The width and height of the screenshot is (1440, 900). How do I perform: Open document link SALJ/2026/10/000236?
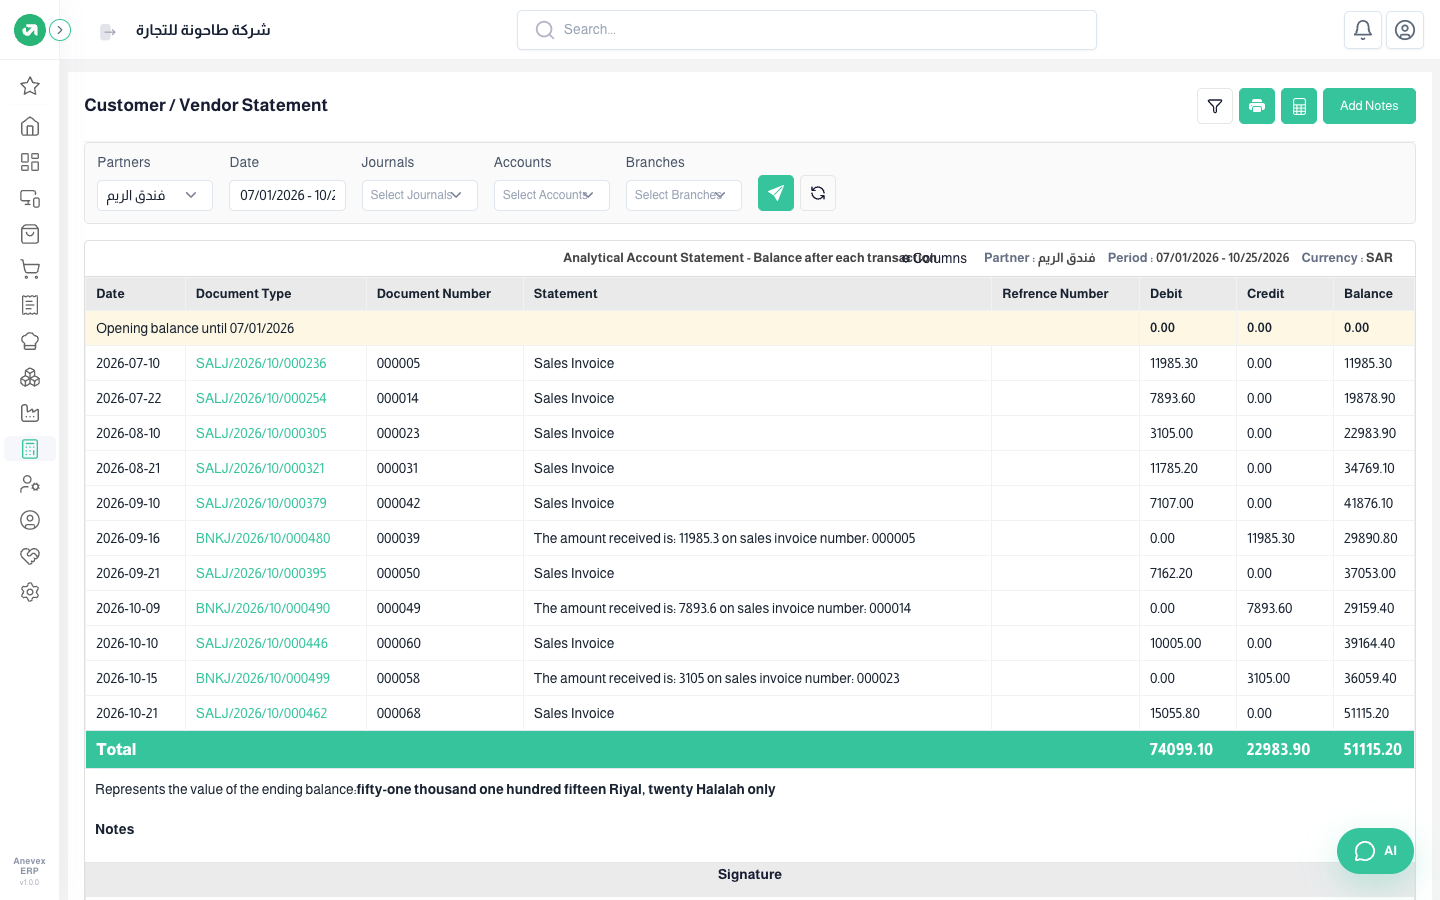(261, 363)
